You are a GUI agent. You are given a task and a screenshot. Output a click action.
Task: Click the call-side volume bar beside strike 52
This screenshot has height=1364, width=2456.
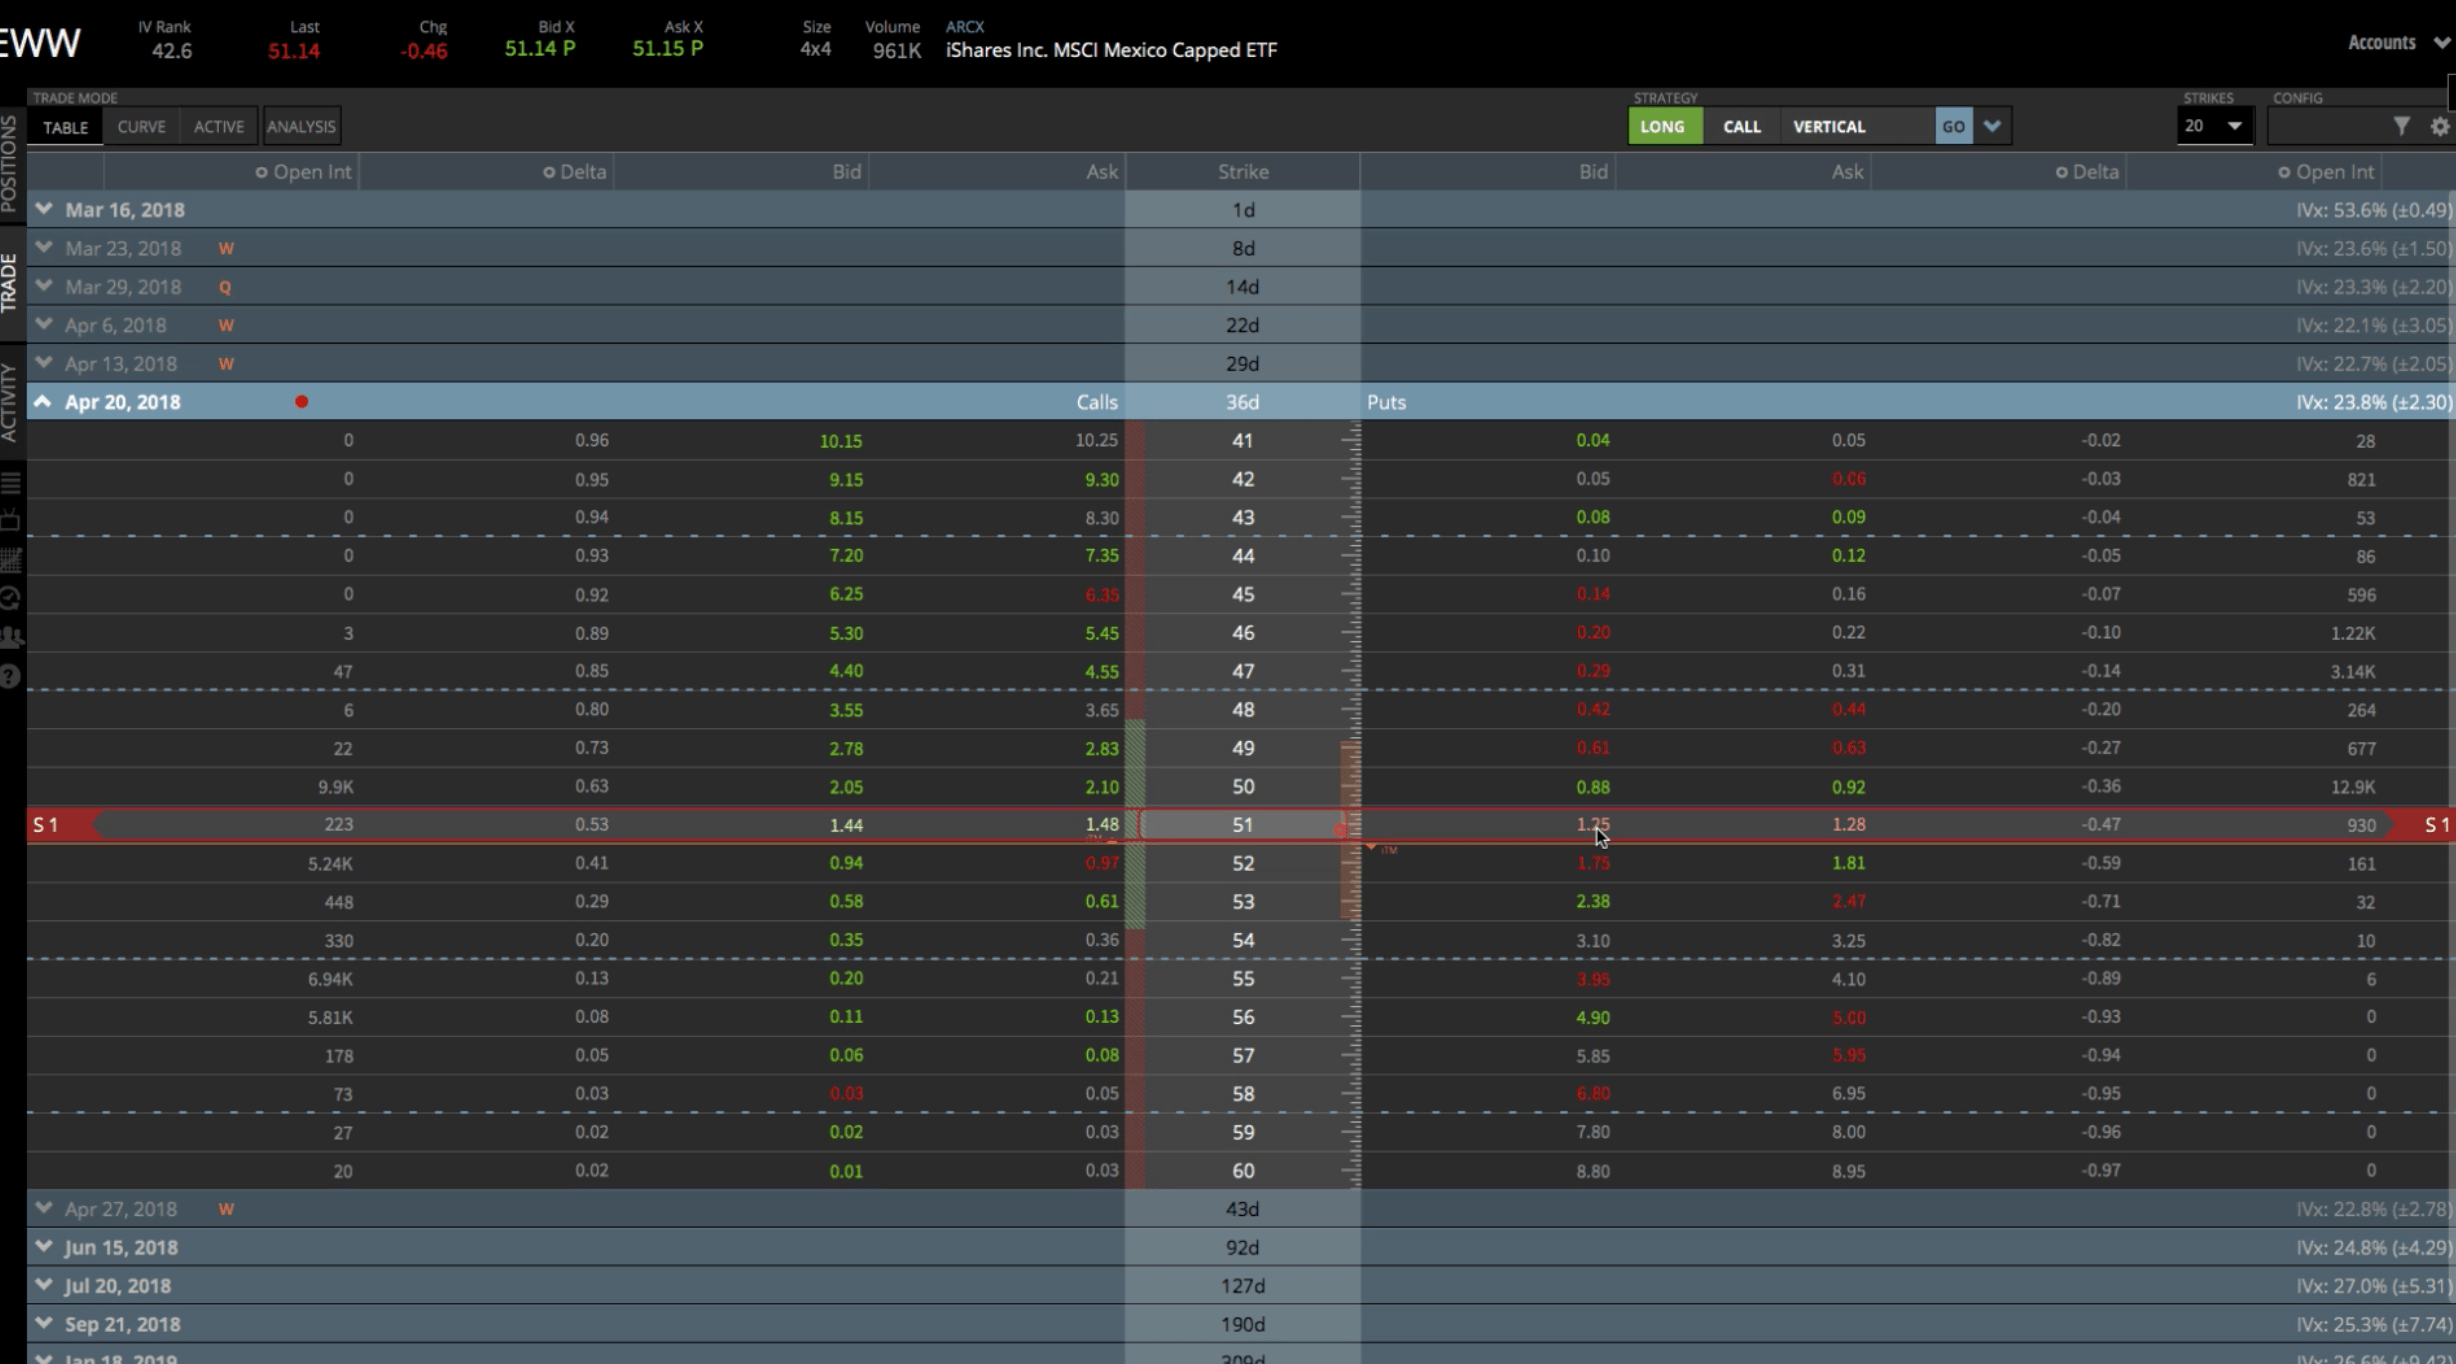[x=1135, y=863]
